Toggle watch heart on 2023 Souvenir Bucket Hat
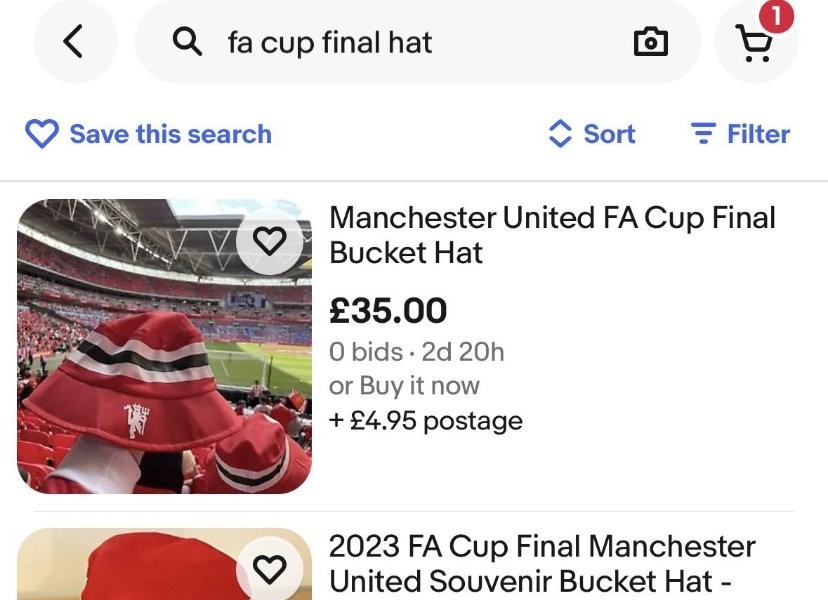 point(271,569)
